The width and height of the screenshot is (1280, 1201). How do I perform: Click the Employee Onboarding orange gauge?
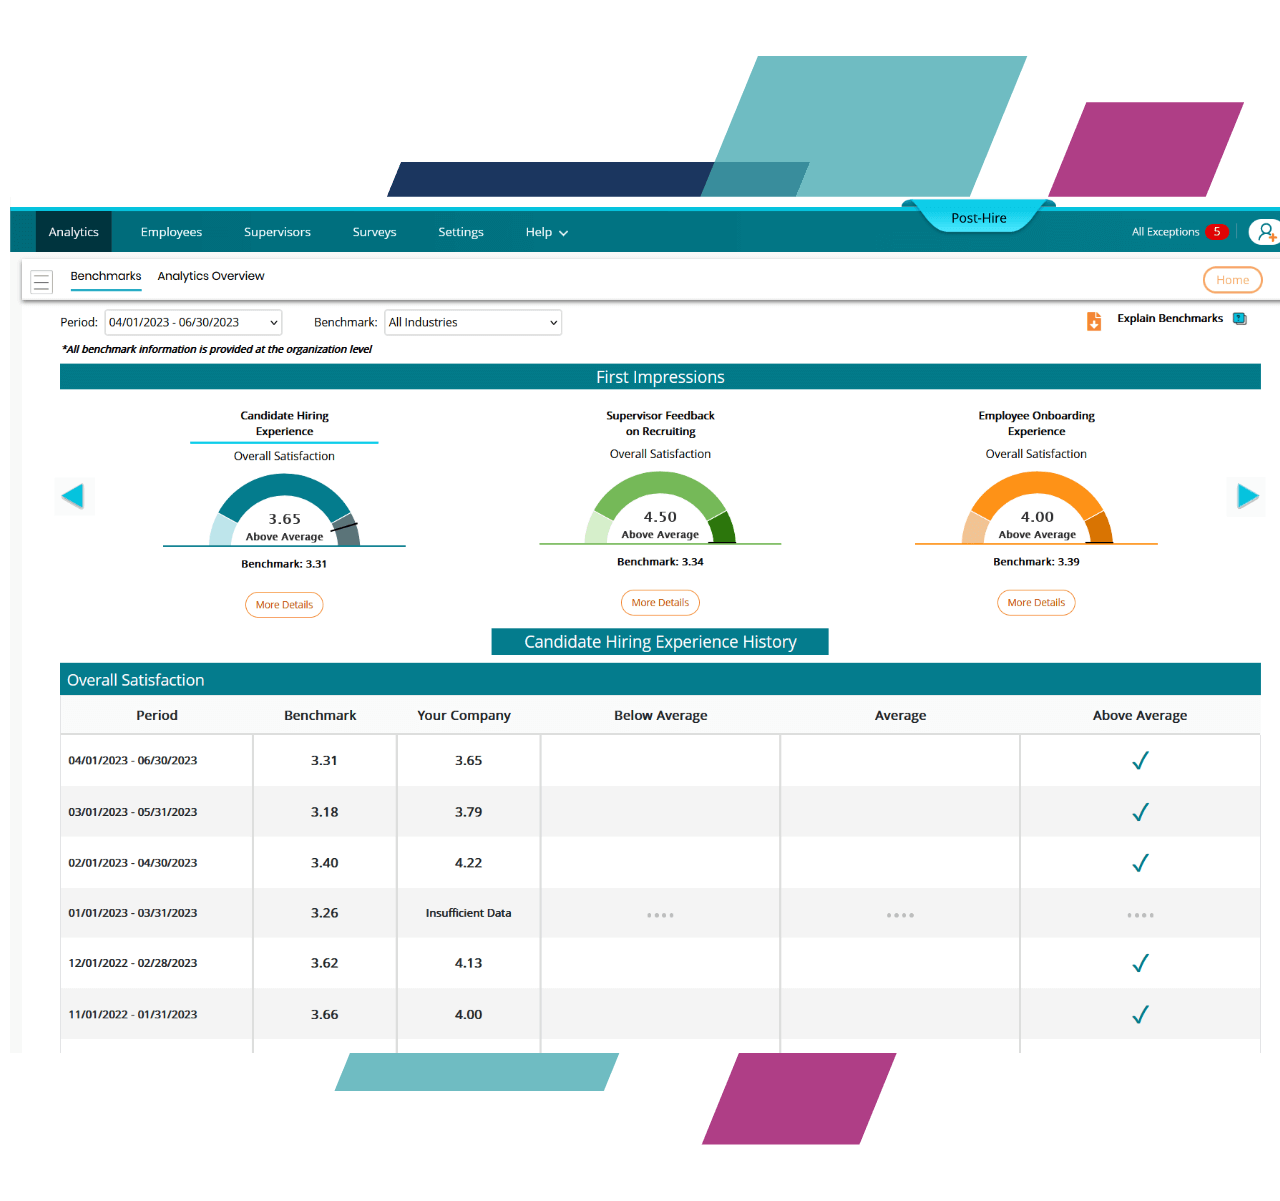(1036, 509)
